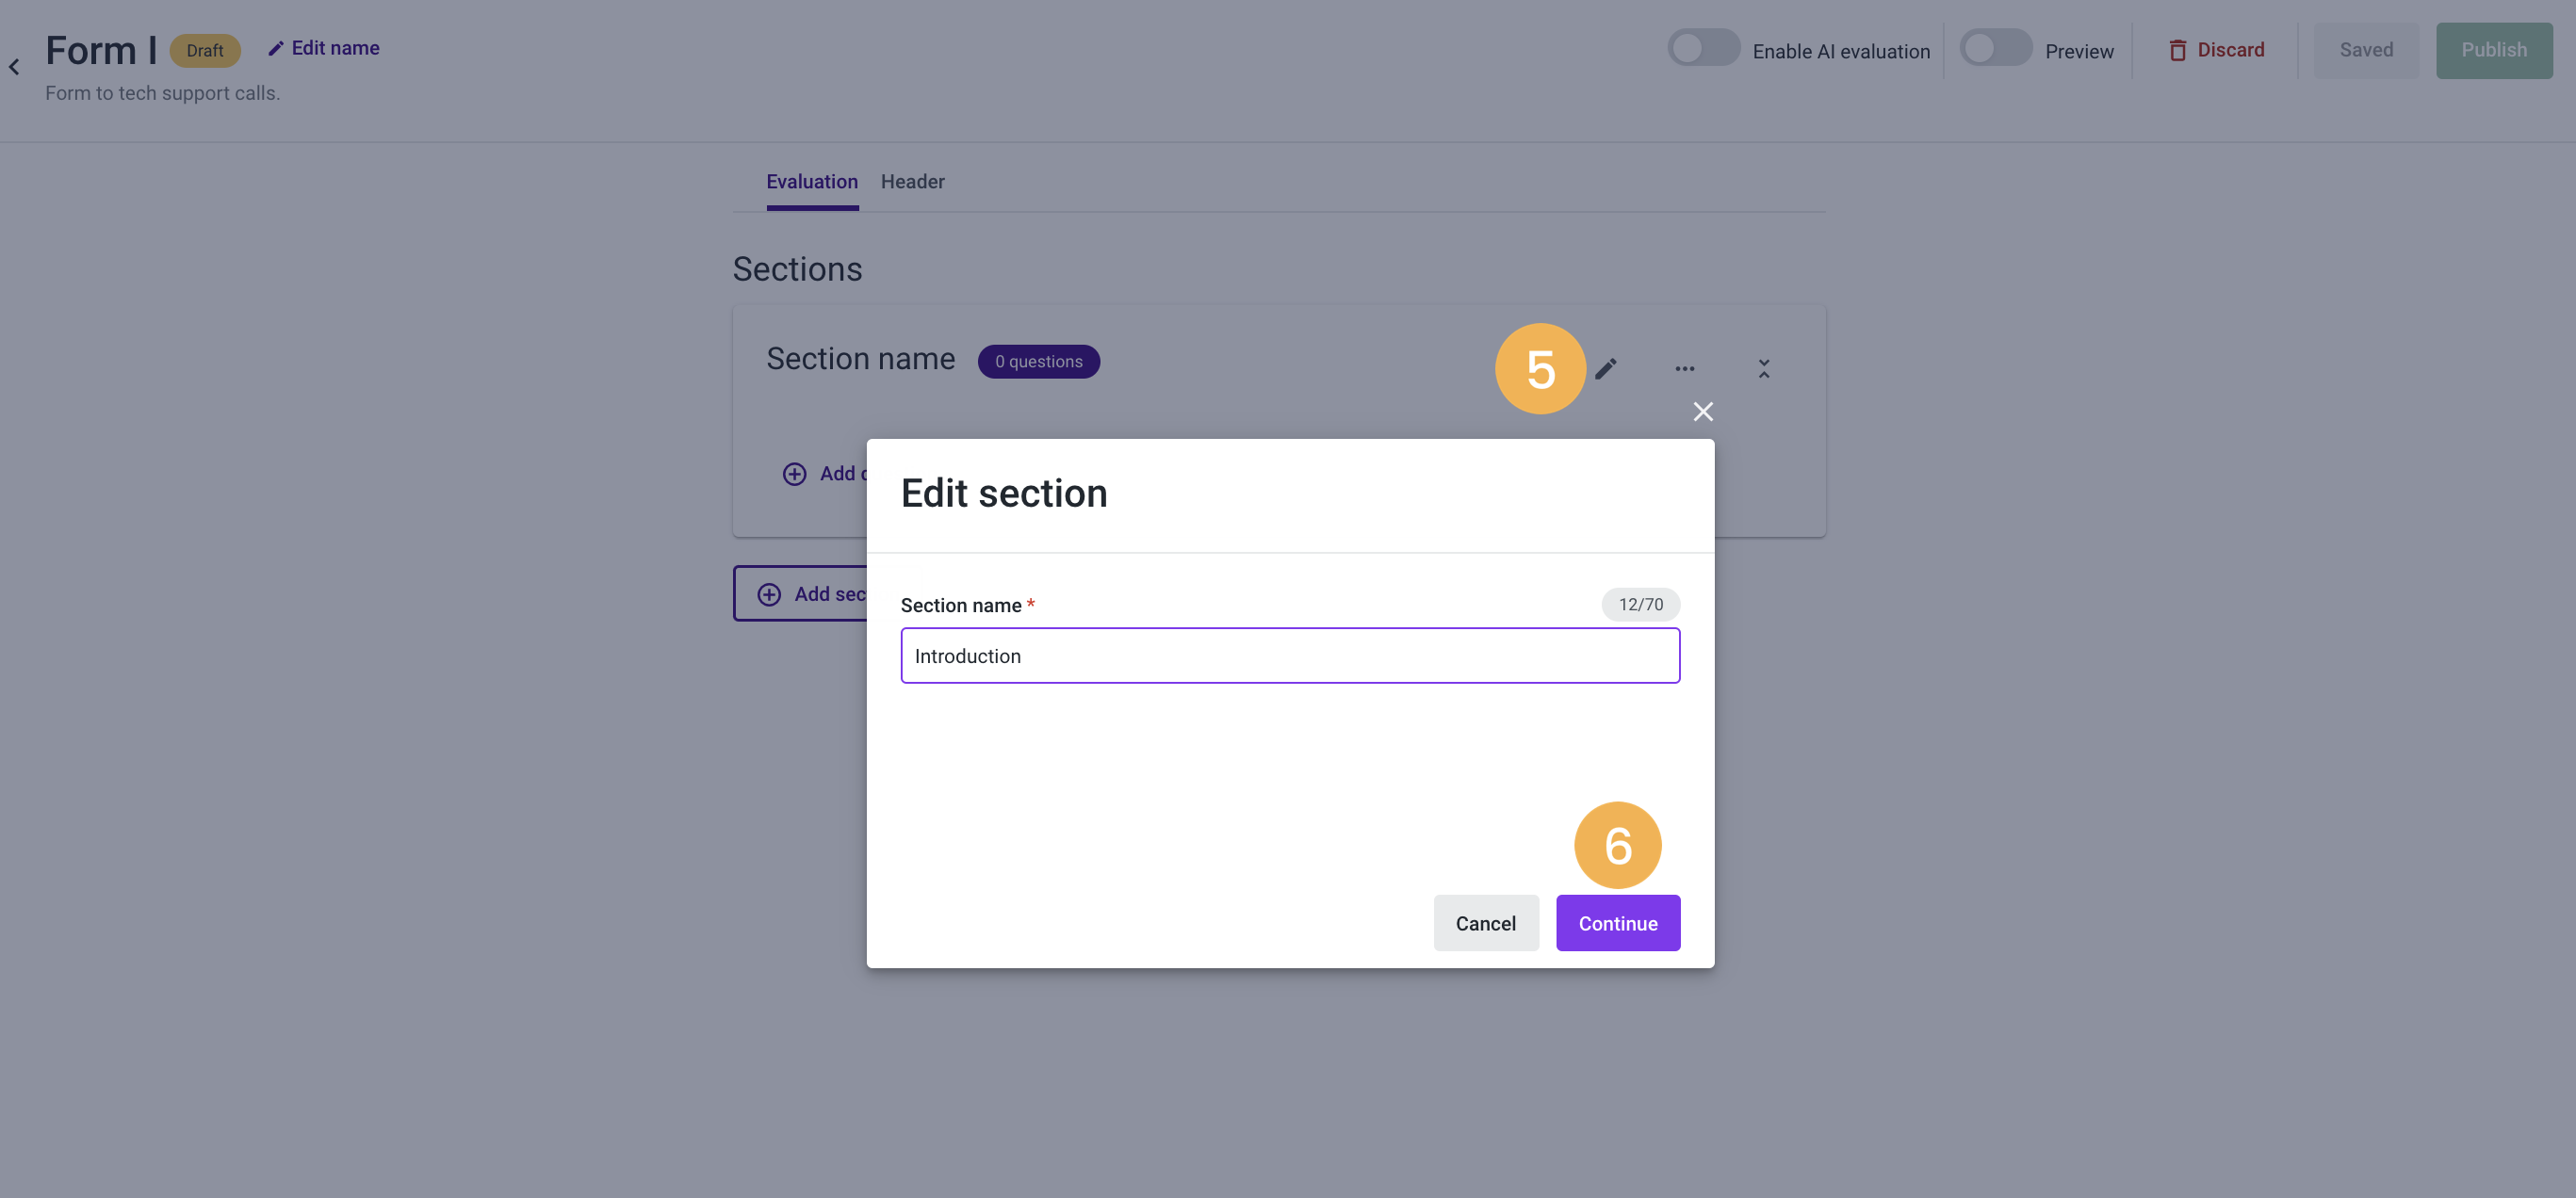Click the Draft status badge
Screen dimensions: 2576x1198
click(x=204, y=50)
